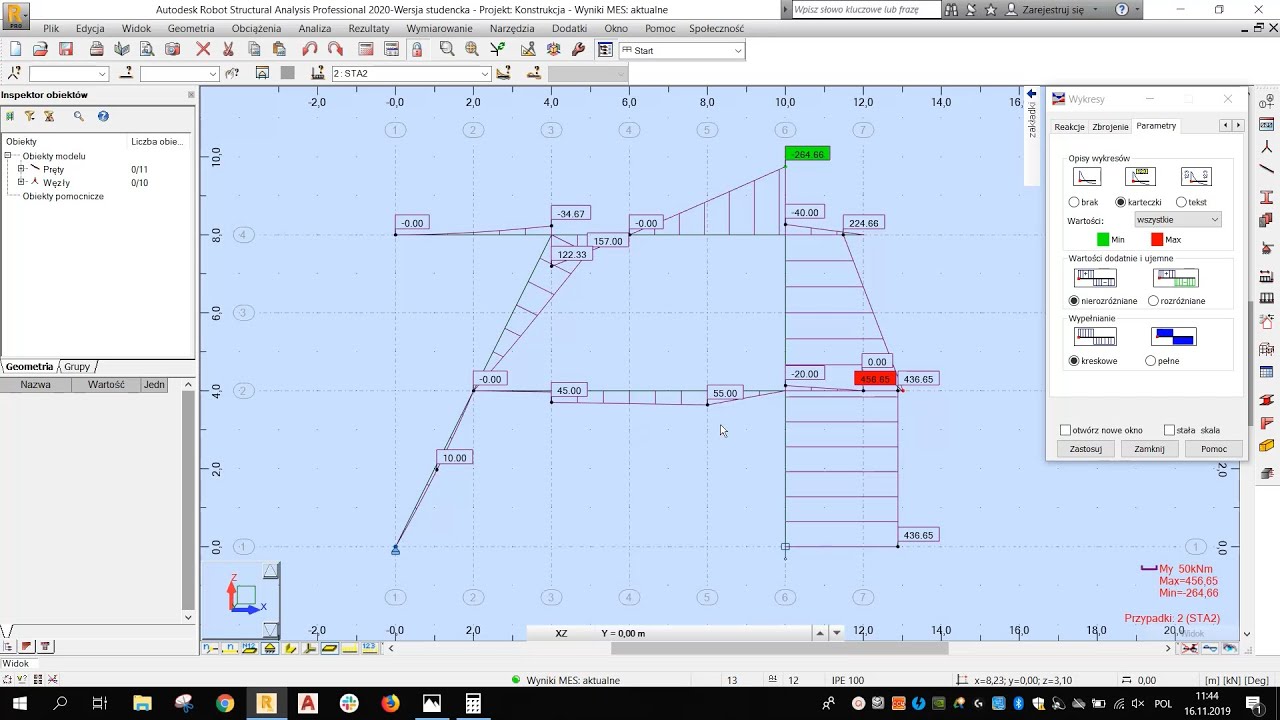This screenshot has width=1280, height=720.
Task: Expand the Węzły tree node
Action: tap(21, 182)
